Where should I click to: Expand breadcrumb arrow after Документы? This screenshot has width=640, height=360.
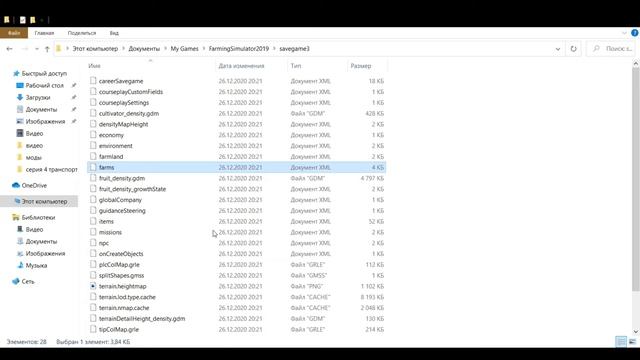coord(165,49)
